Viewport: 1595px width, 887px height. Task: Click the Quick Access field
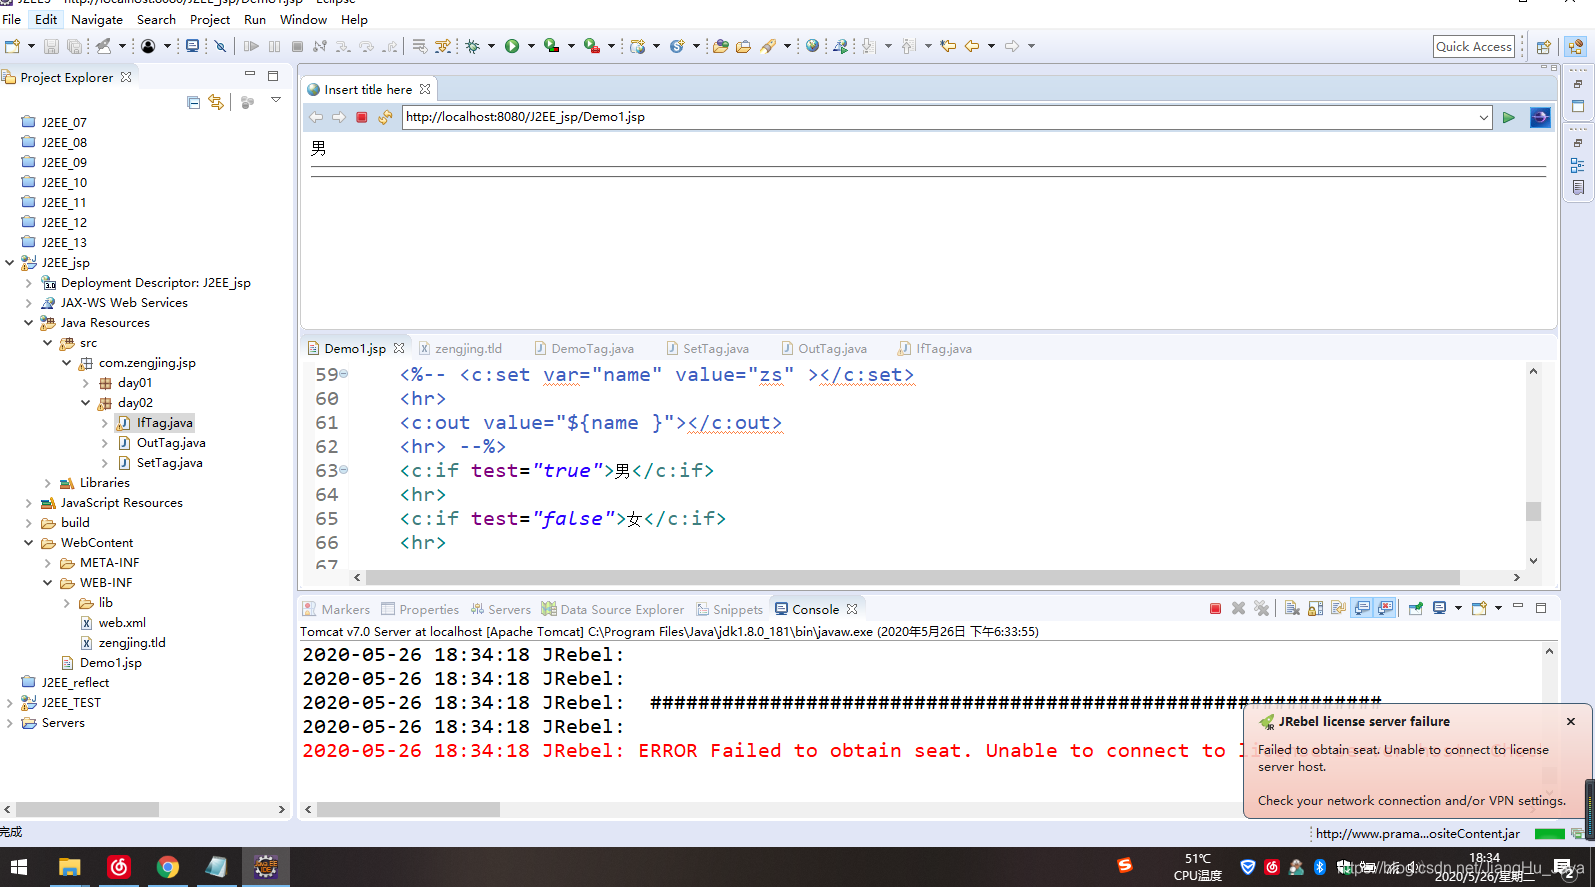tap(1474, 46)
